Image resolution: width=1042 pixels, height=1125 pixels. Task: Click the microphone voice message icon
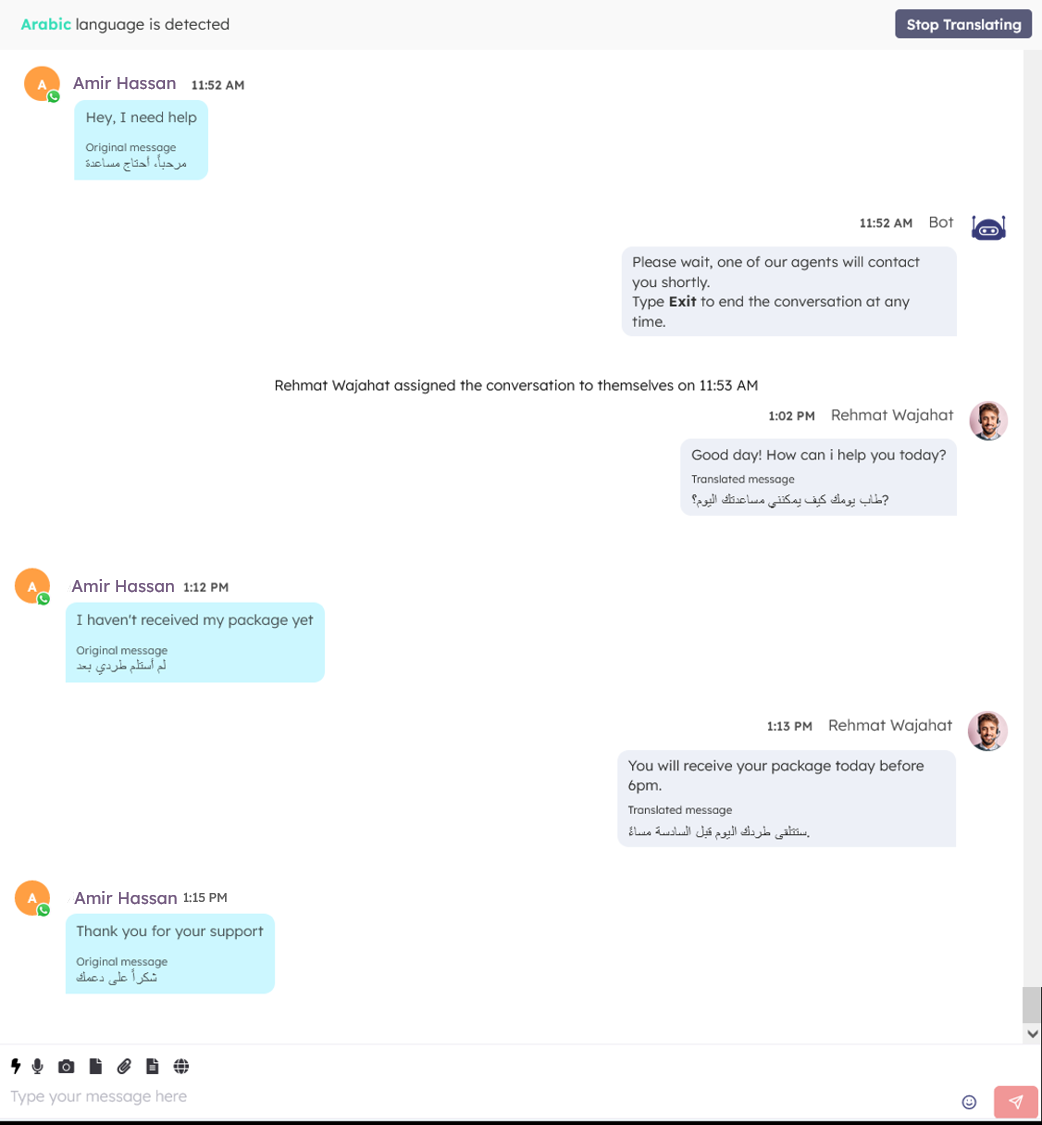coord(38,1066)
